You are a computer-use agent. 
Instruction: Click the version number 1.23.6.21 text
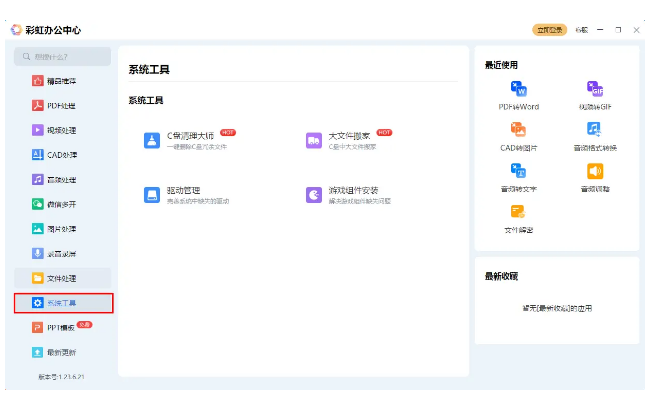(61, 377)
